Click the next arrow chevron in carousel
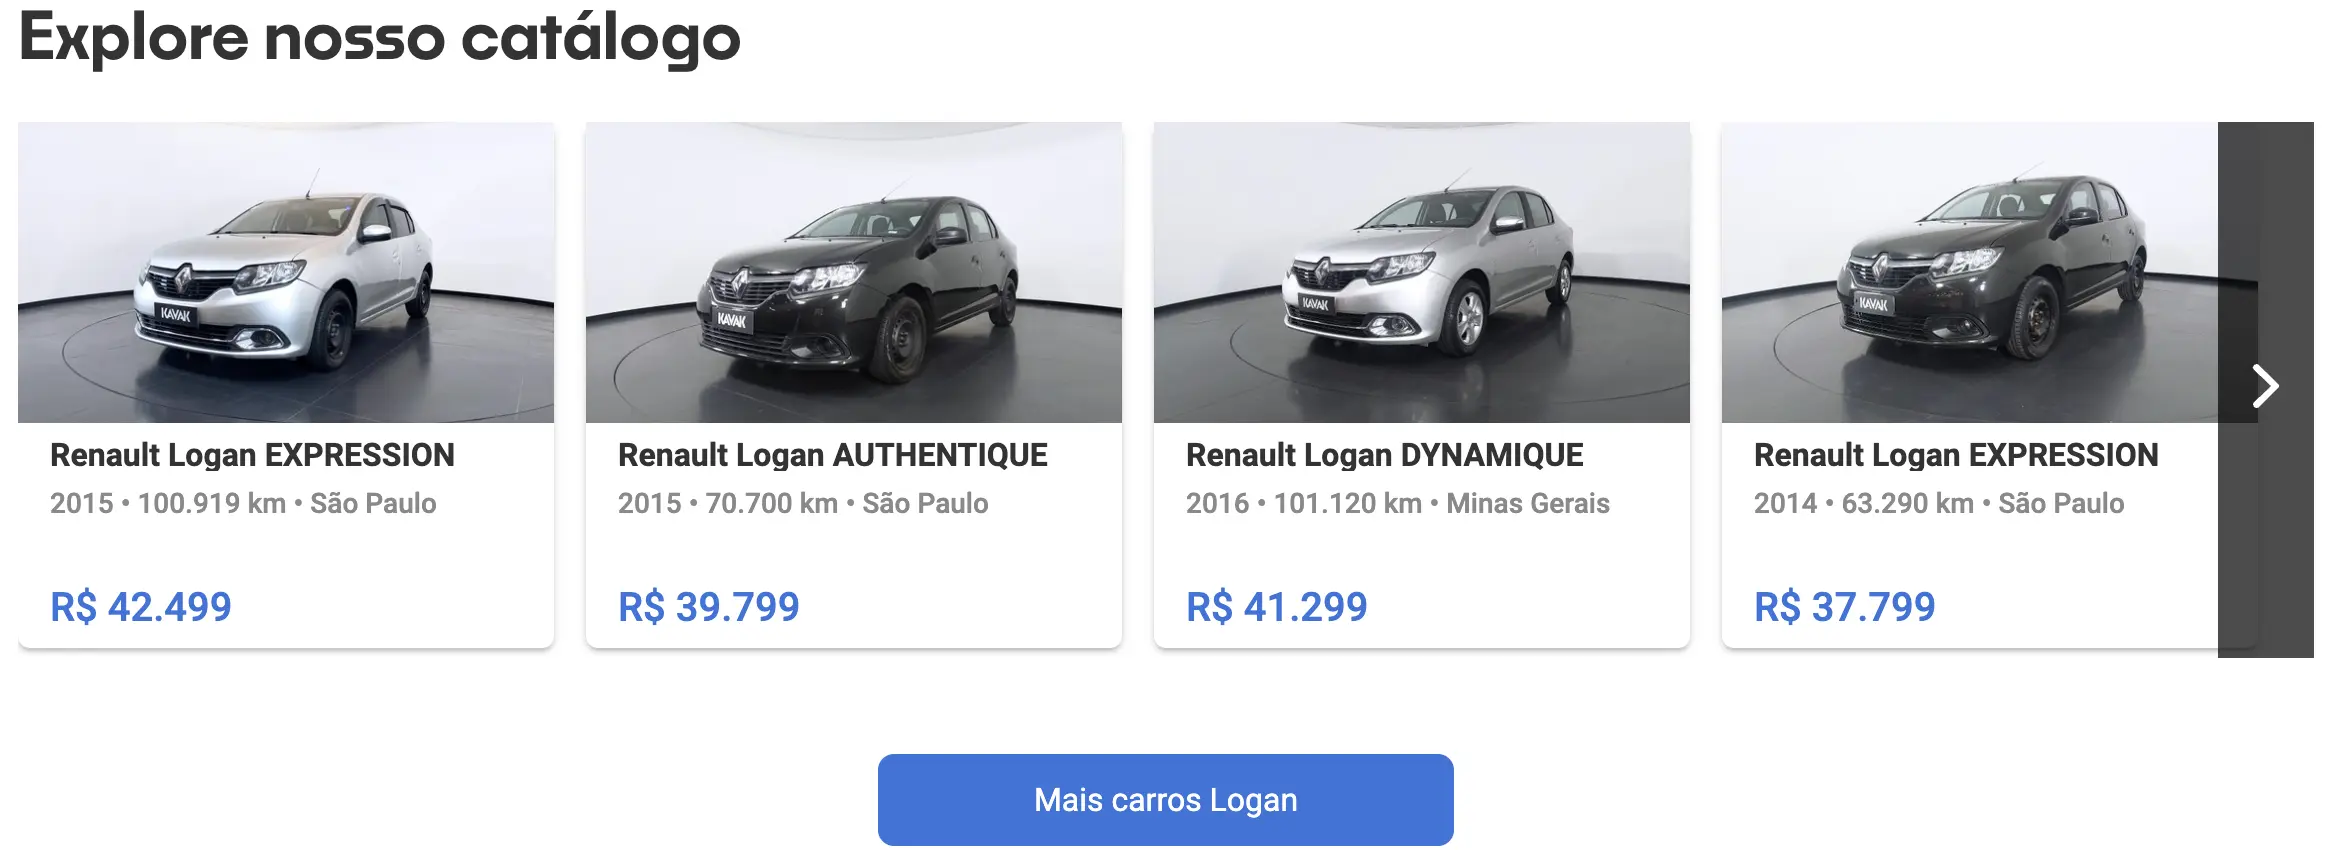This screenshot has height=850, width=2330. [2265, 386]
